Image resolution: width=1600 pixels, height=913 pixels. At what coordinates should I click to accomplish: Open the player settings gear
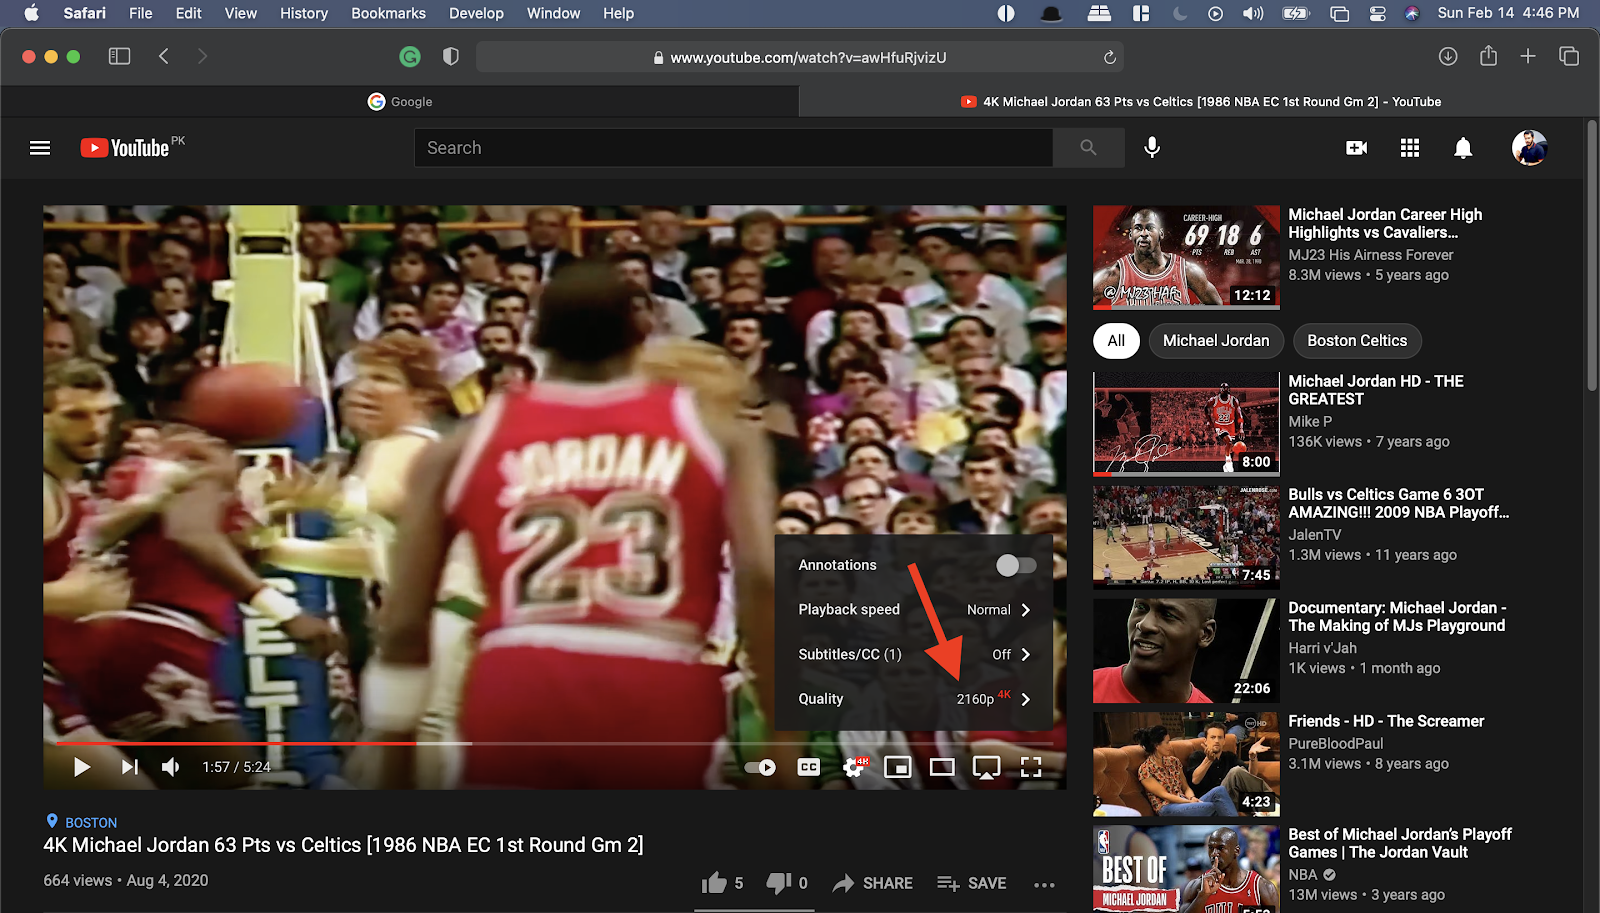[855, 767]
